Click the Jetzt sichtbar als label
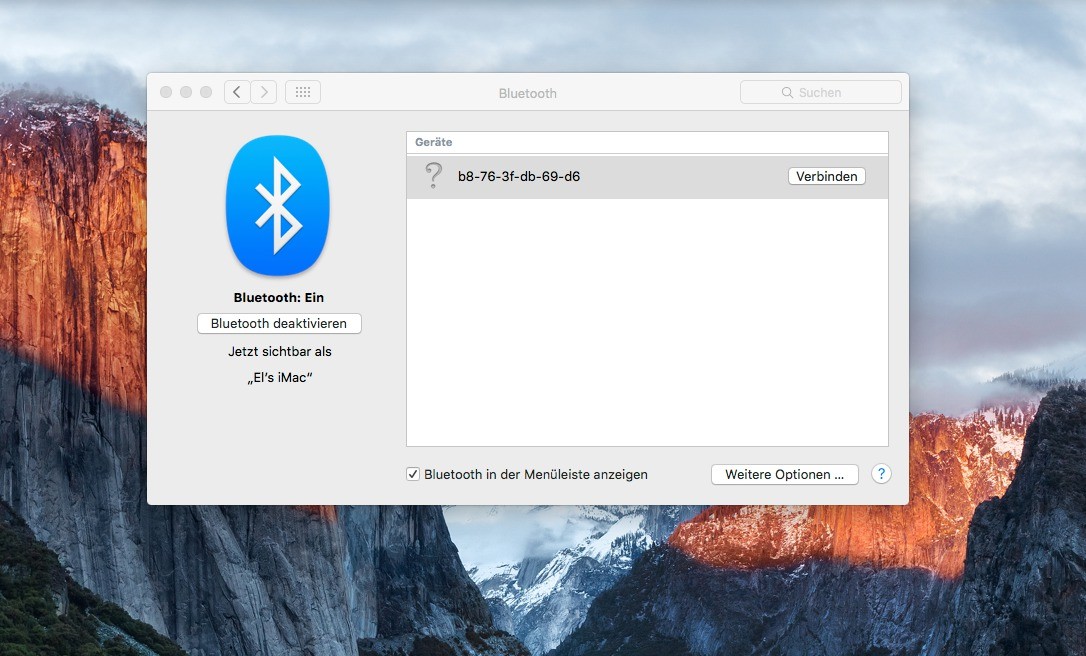This screenshot has width=1086, height=656. (280, 351)
